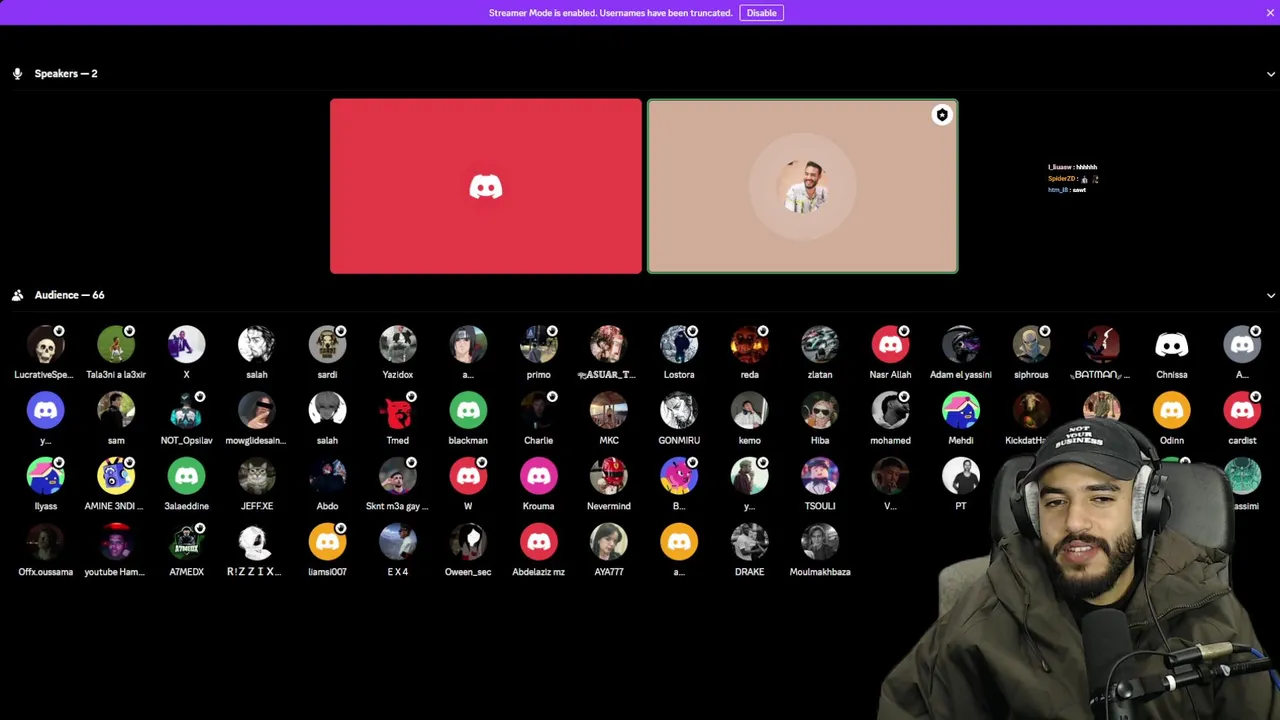Open zlatan's avatar

(x=820, y=345)
